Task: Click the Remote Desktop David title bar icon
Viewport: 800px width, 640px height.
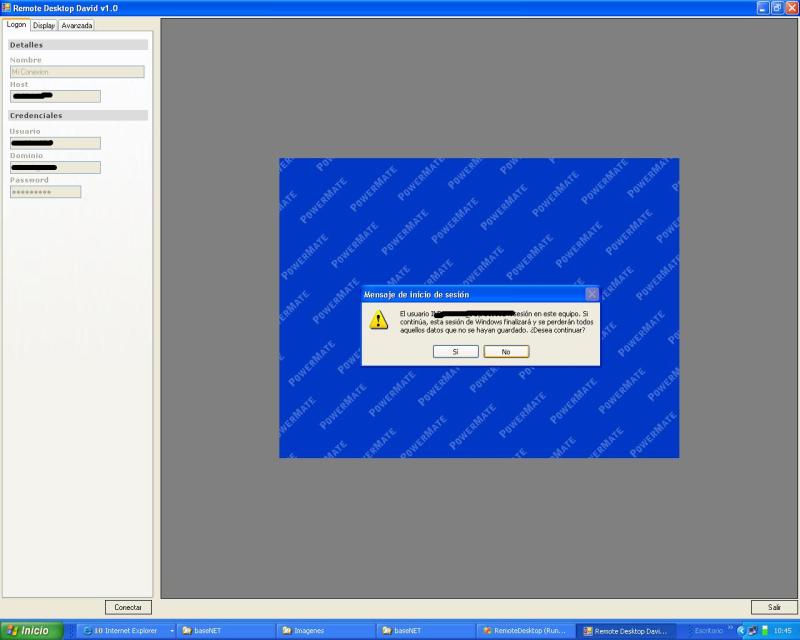Action: [6, 7]
